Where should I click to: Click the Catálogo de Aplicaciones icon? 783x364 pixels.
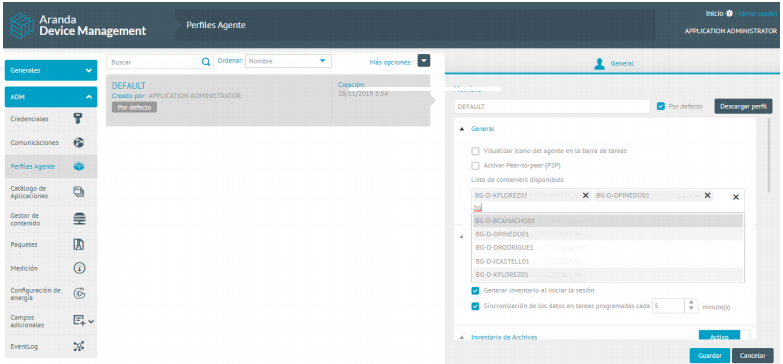point(78,192)
